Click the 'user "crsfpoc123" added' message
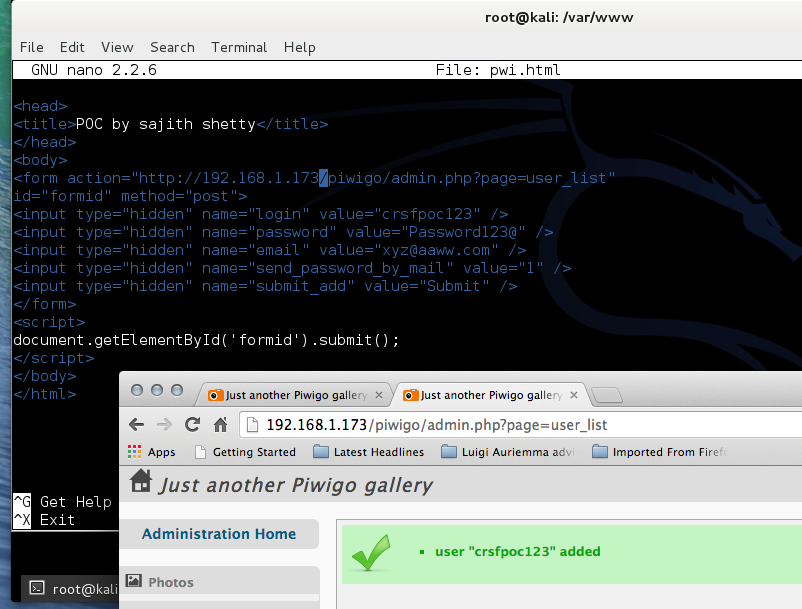Viewport: 802px width, 609px height. [x=518, y=552]
